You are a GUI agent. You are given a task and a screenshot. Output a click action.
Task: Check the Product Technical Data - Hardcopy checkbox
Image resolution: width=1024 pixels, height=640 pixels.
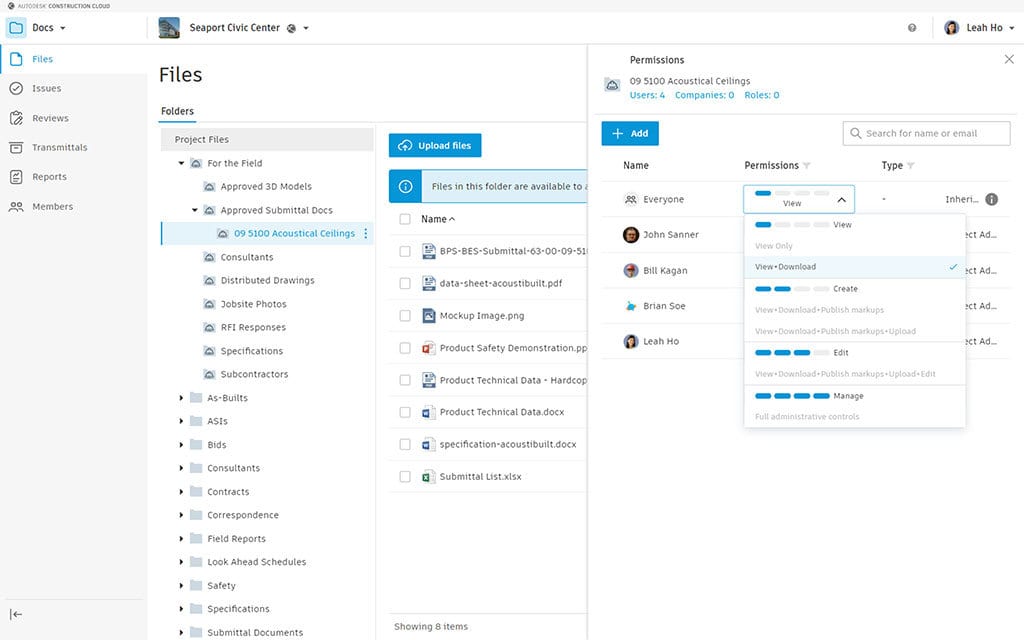tap(405, 380)
